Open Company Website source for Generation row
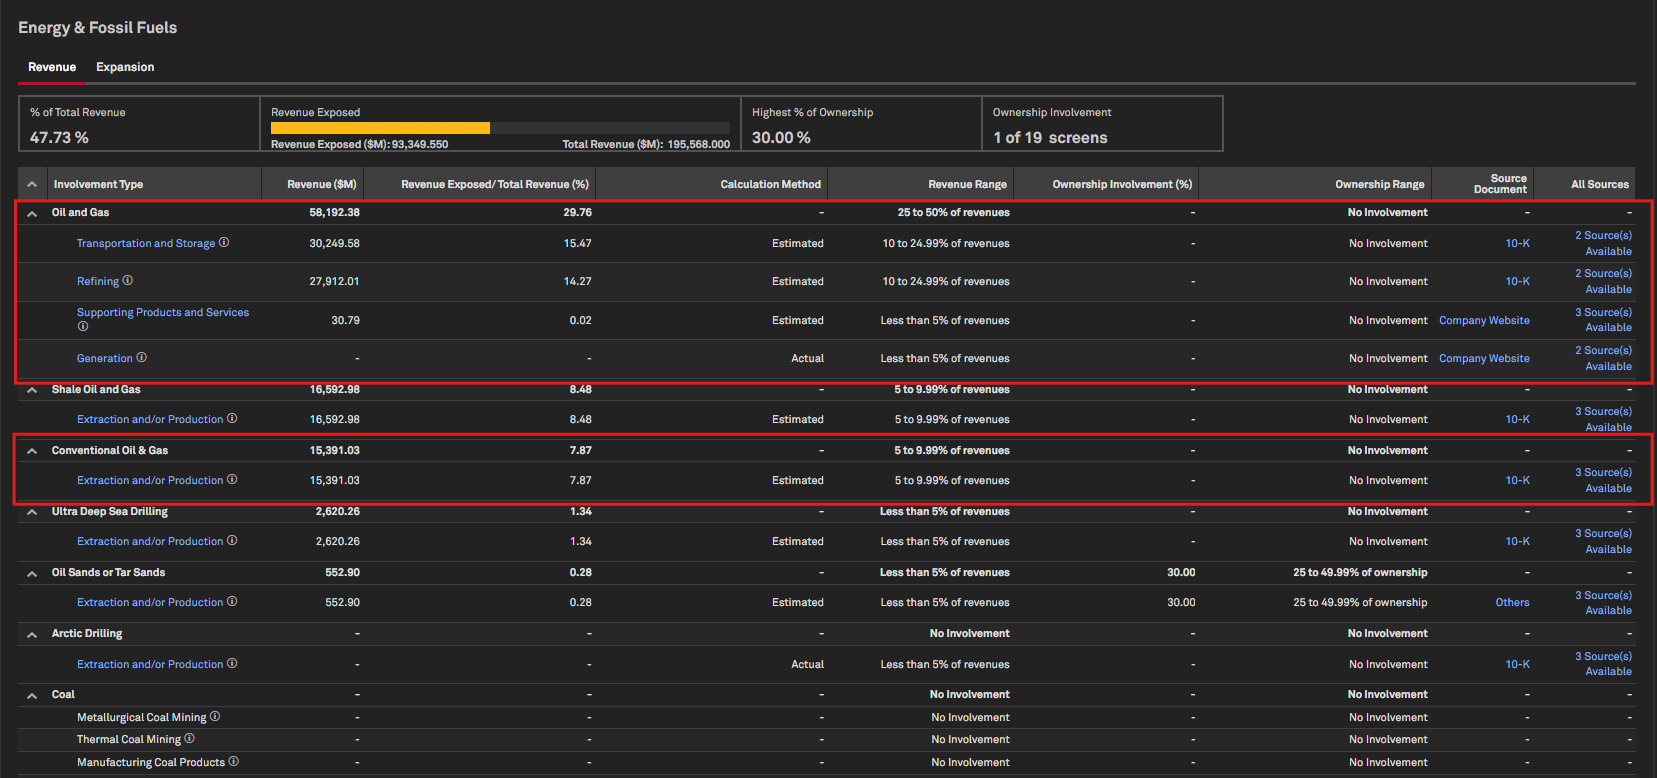Screen dimensions: 1657x778 1484,358
